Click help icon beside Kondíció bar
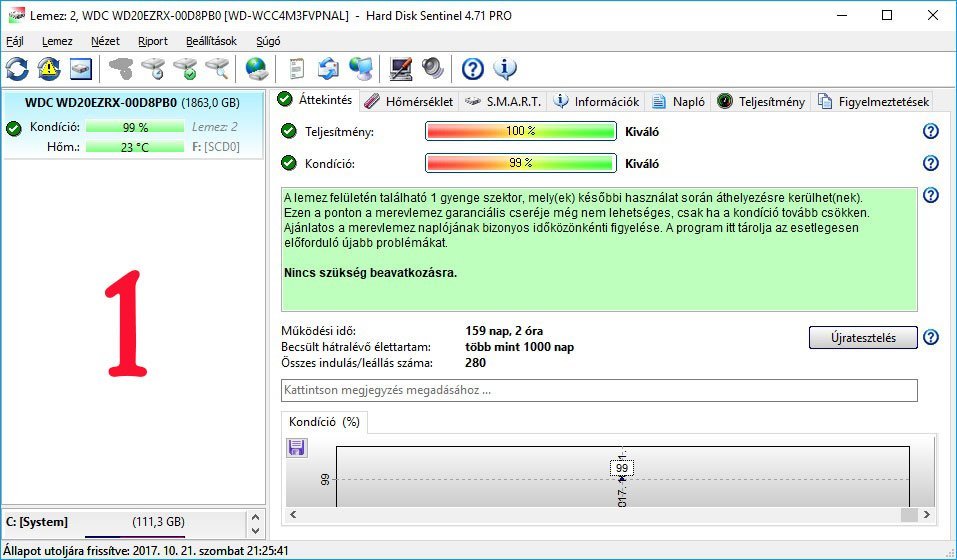This screenshot has width=957, height=560. click(931, 163)
